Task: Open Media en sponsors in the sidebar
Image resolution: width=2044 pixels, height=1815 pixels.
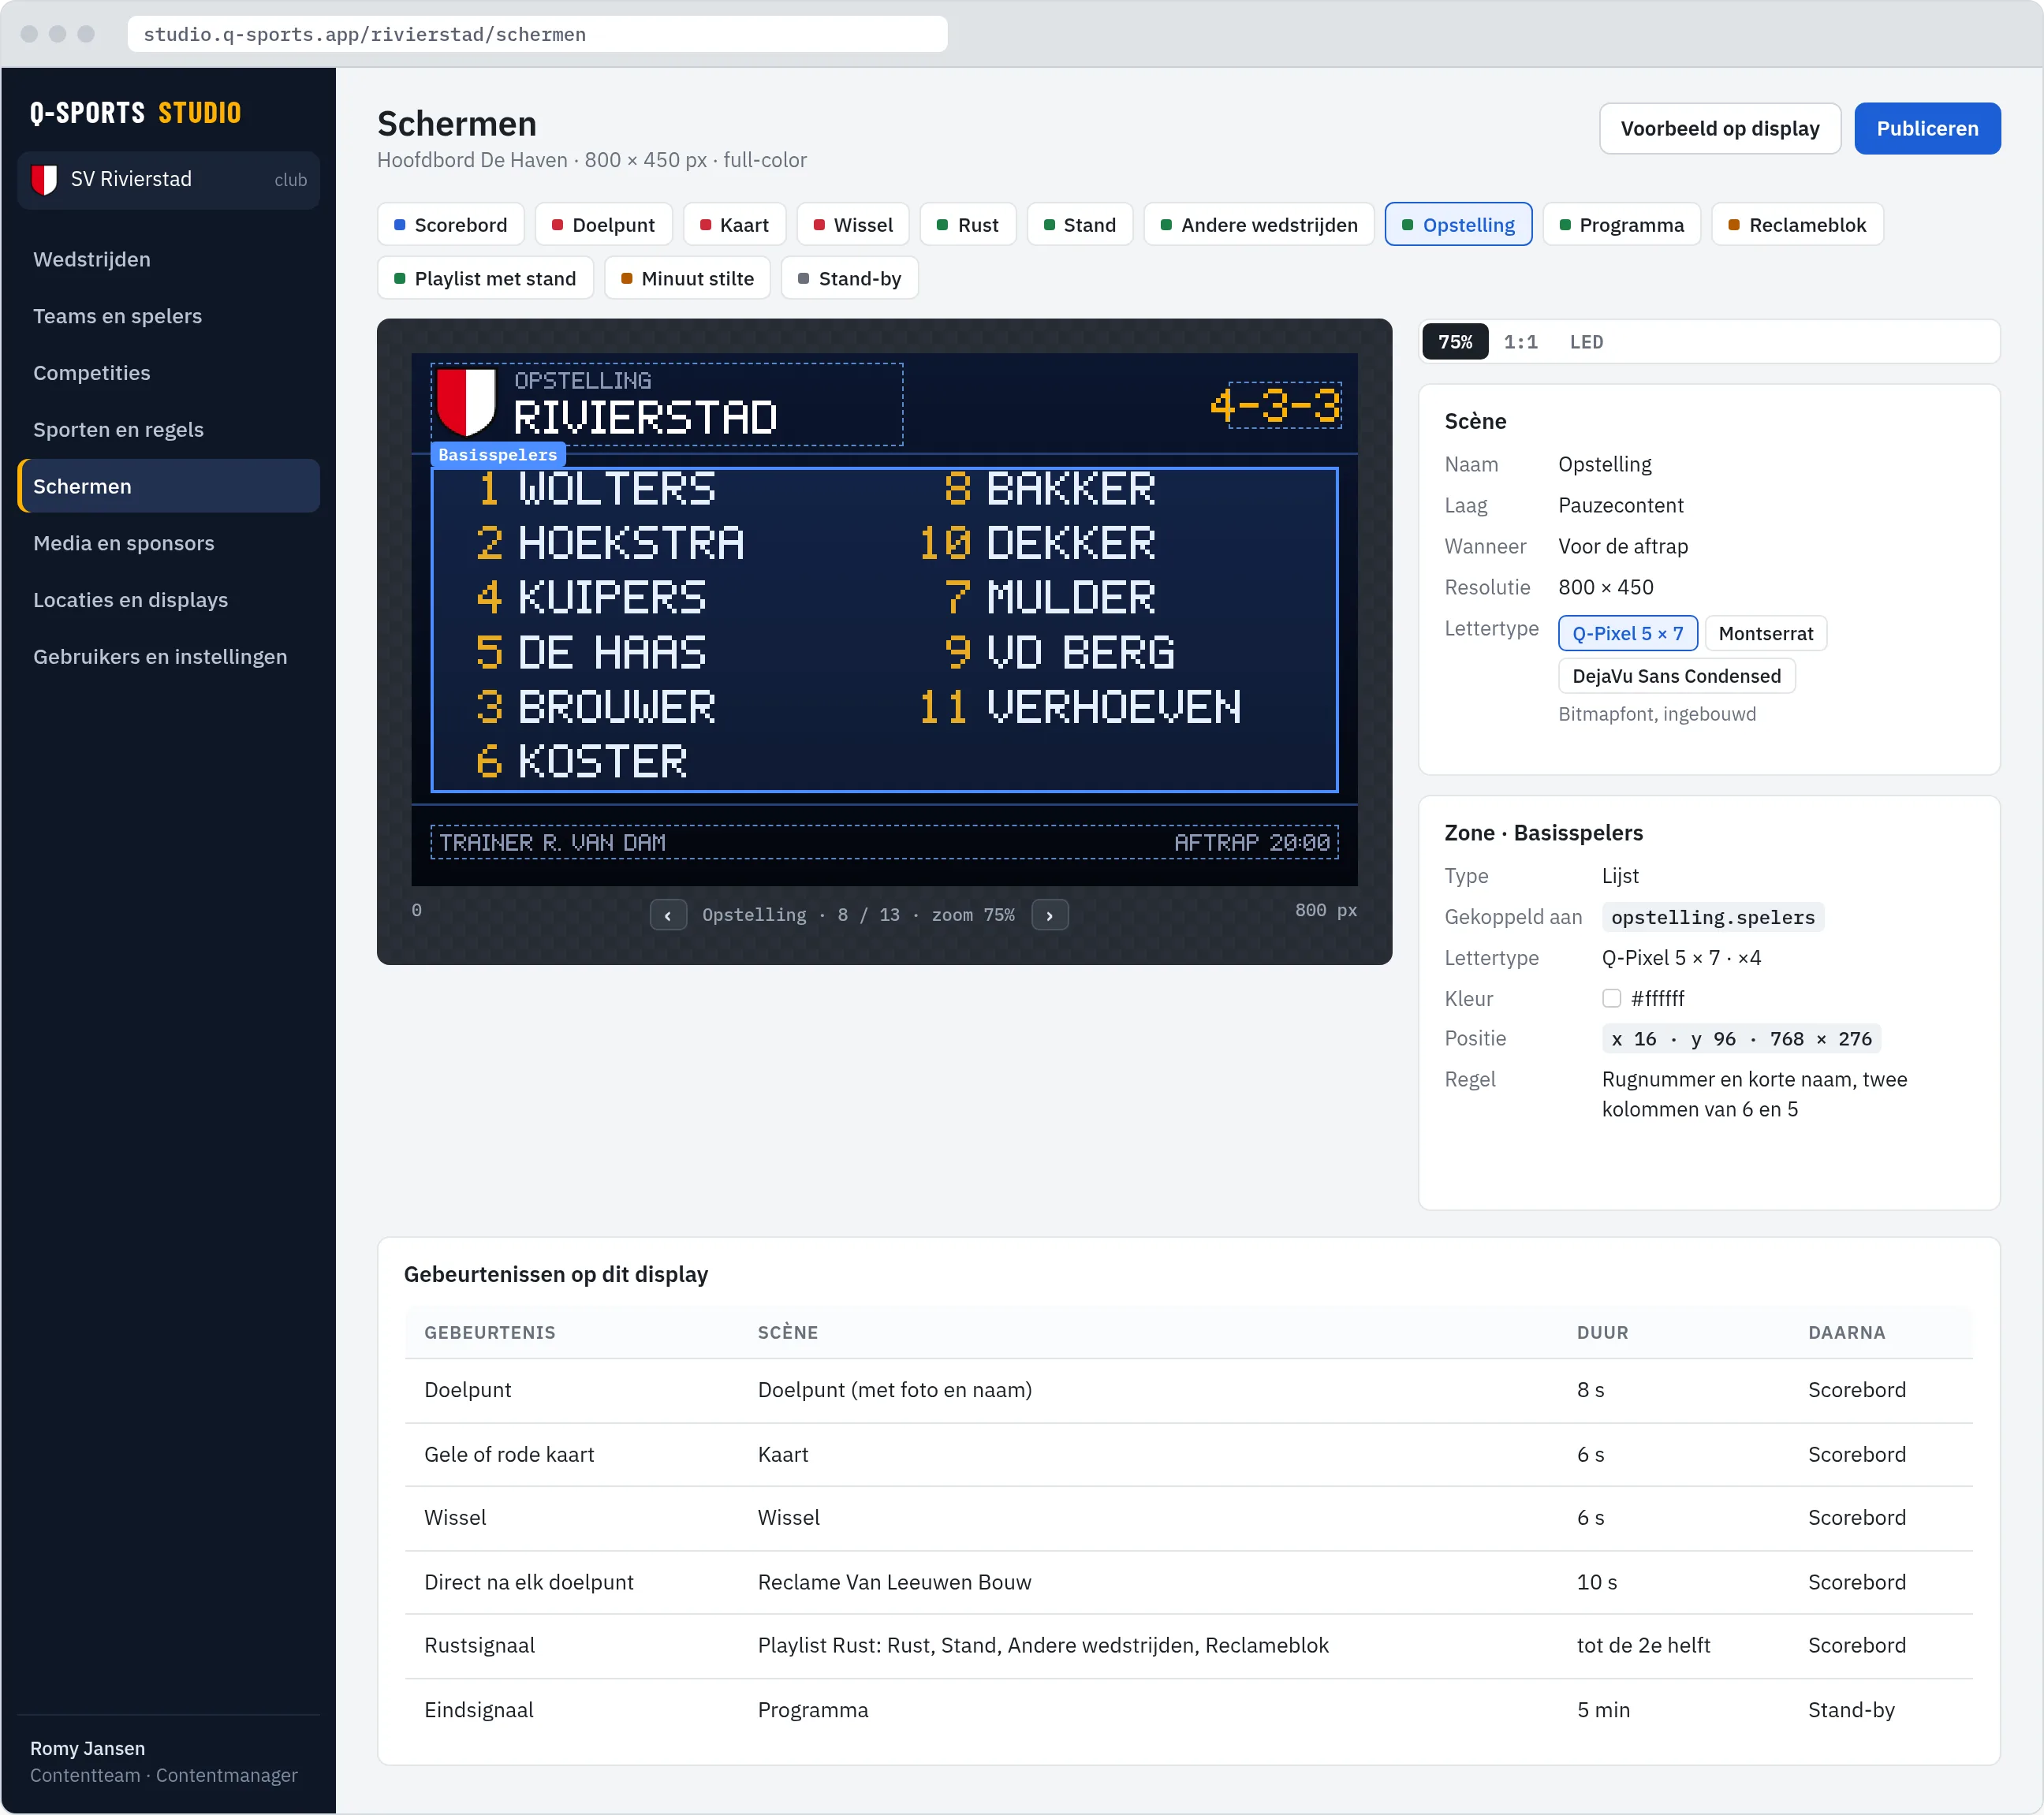Action: coord(168,543)
